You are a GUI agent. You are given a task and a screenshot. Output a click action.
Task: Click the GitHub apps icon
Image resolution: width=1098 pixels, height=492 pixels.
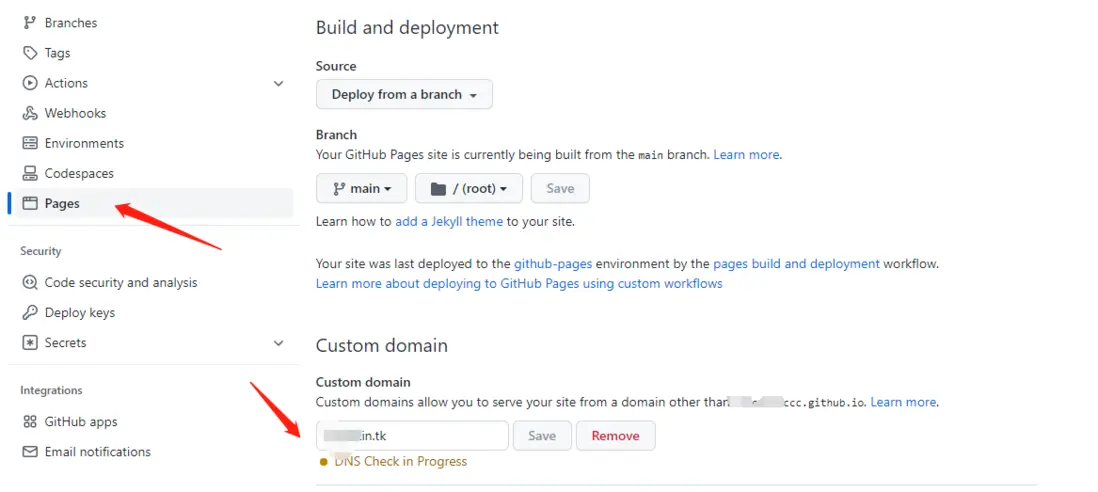30,421
